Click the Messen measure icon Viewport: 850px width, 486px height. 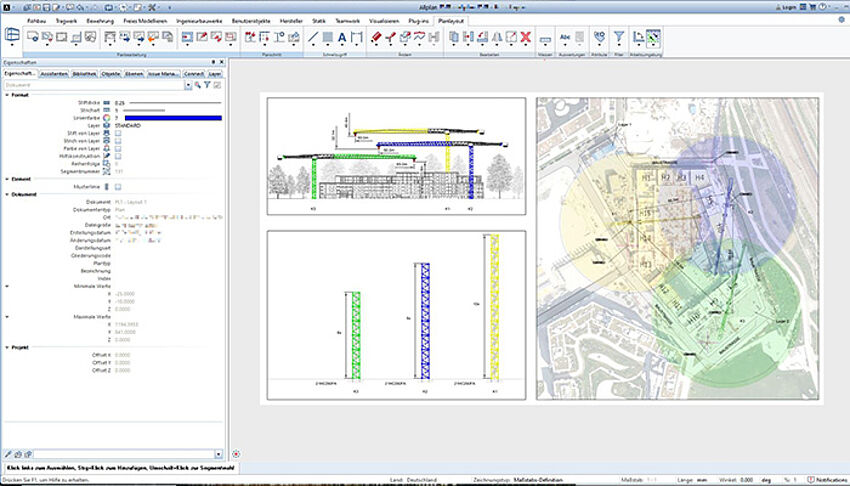tap(545, 38)
